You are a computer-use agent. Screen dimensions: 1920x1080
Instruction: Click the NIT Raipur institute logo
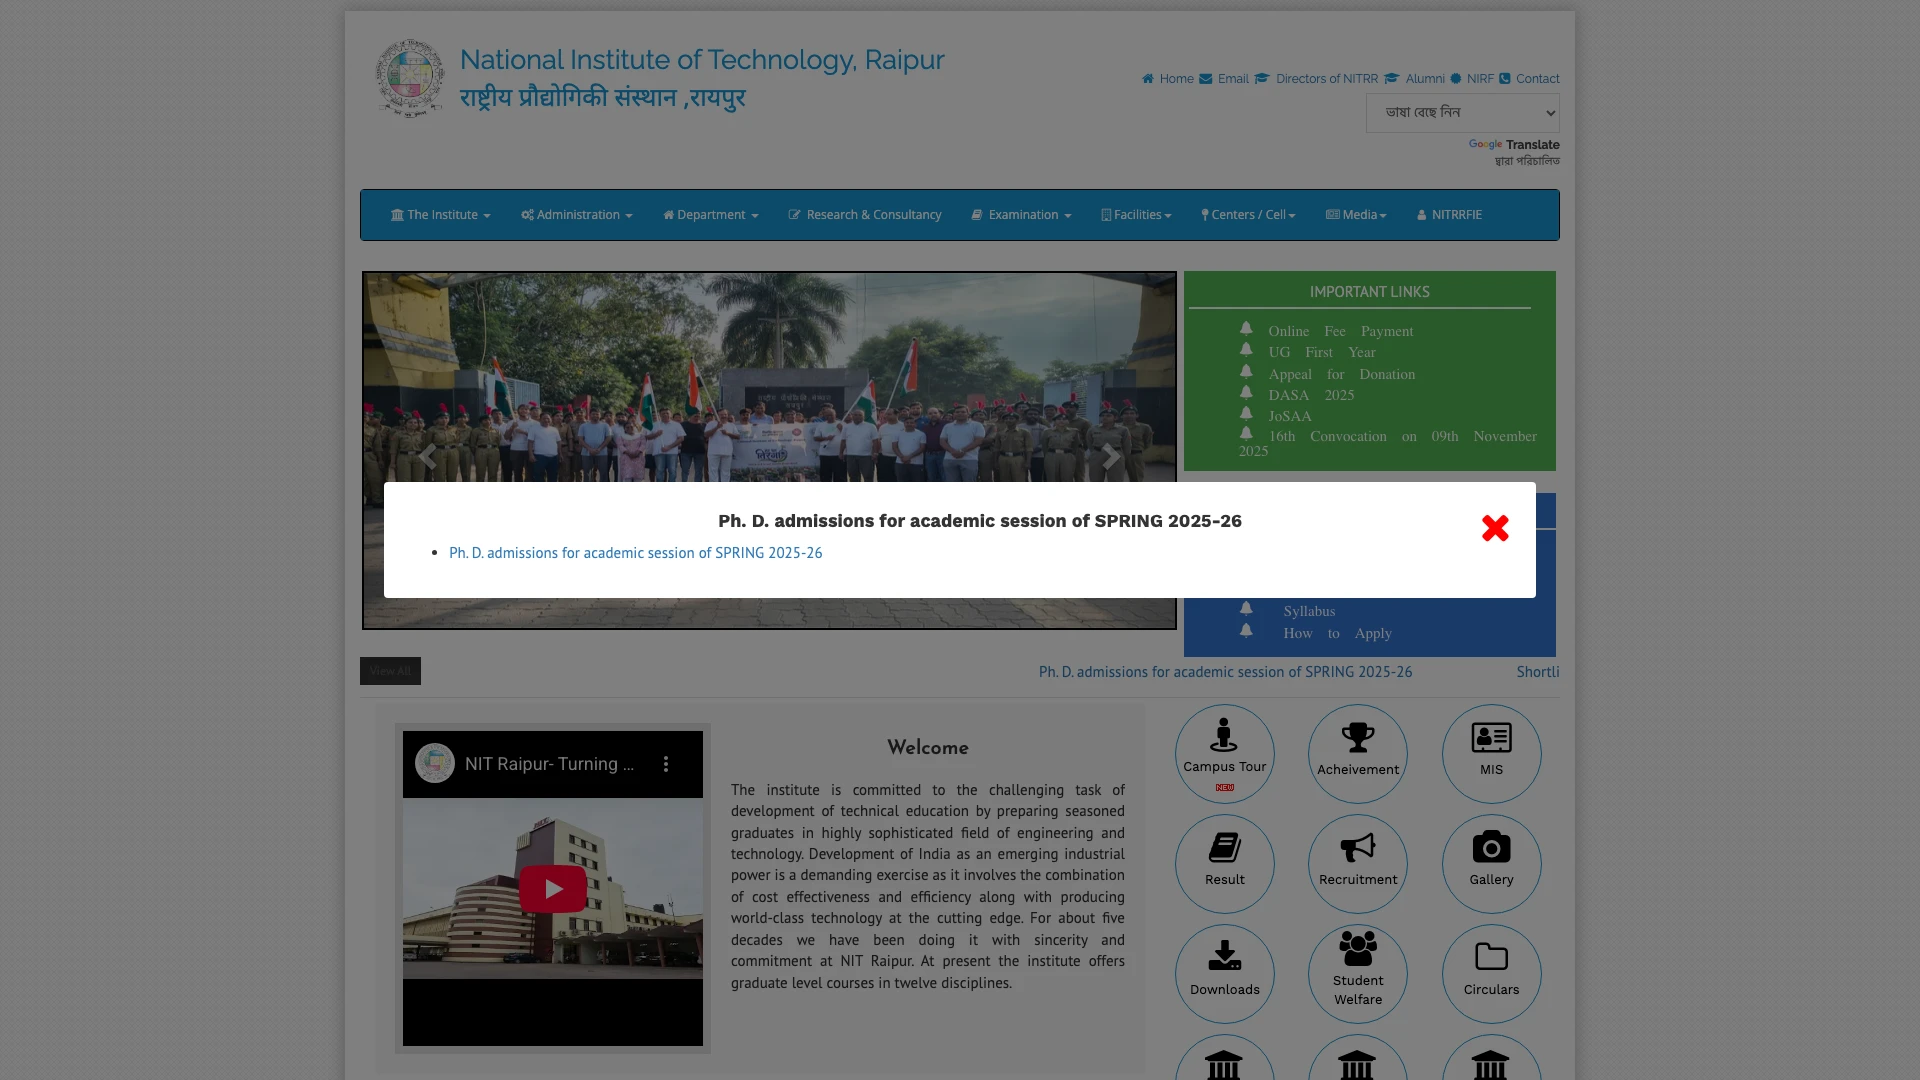pos(410,78)
